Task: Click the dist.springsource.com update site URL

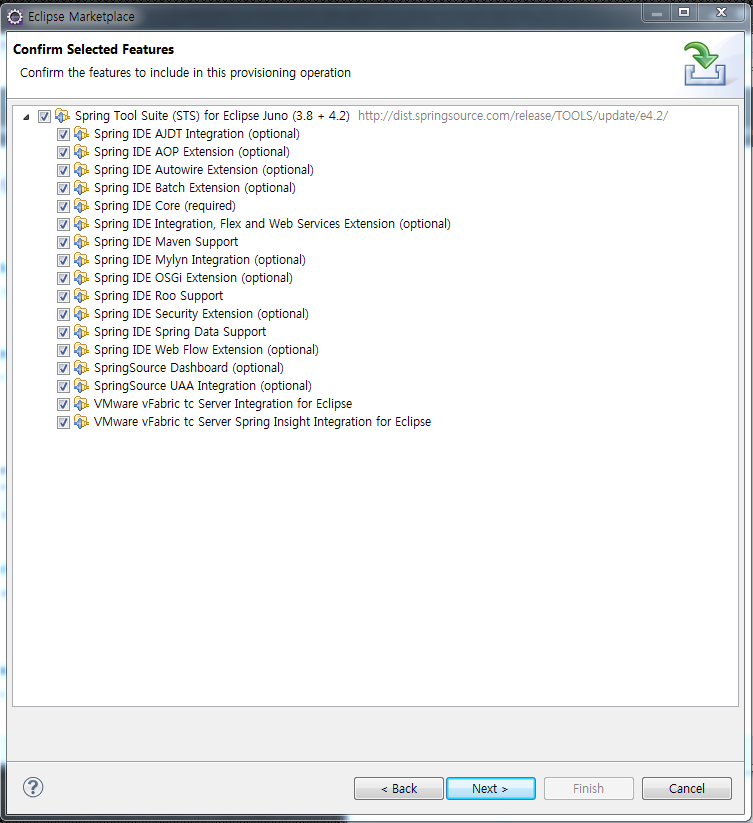Action: tap(513, 115)
